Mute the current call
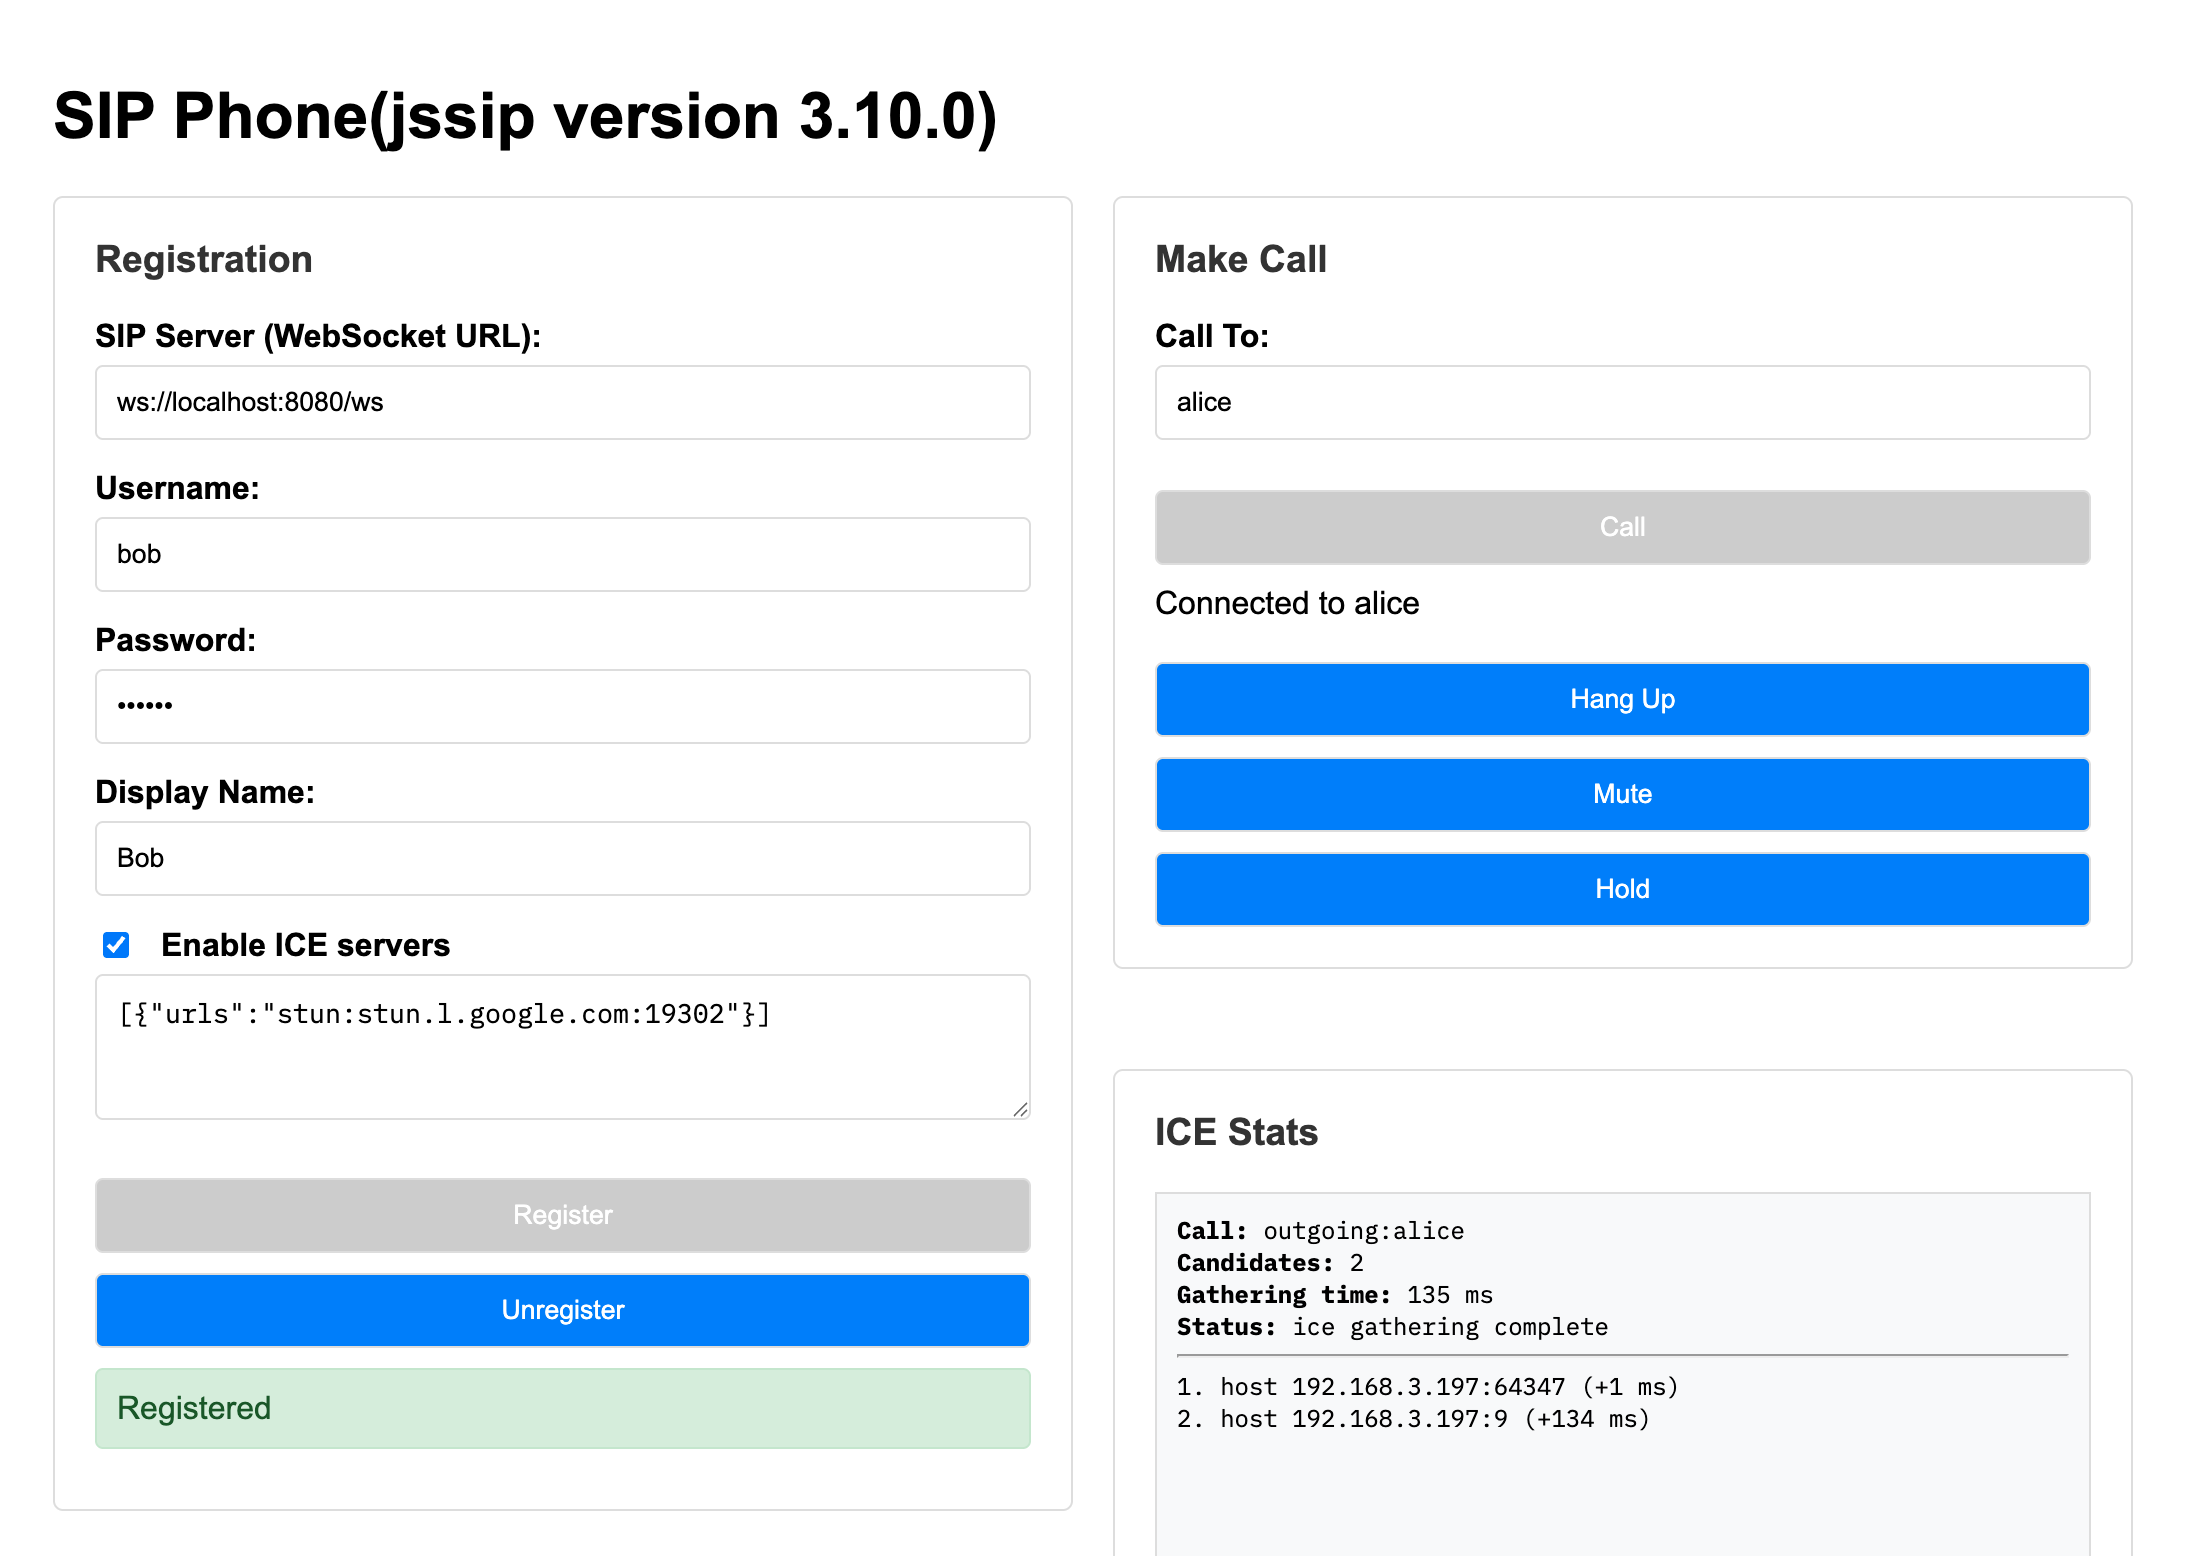Screen dimensions: 2186x1556 click(x=1622, y=794)
